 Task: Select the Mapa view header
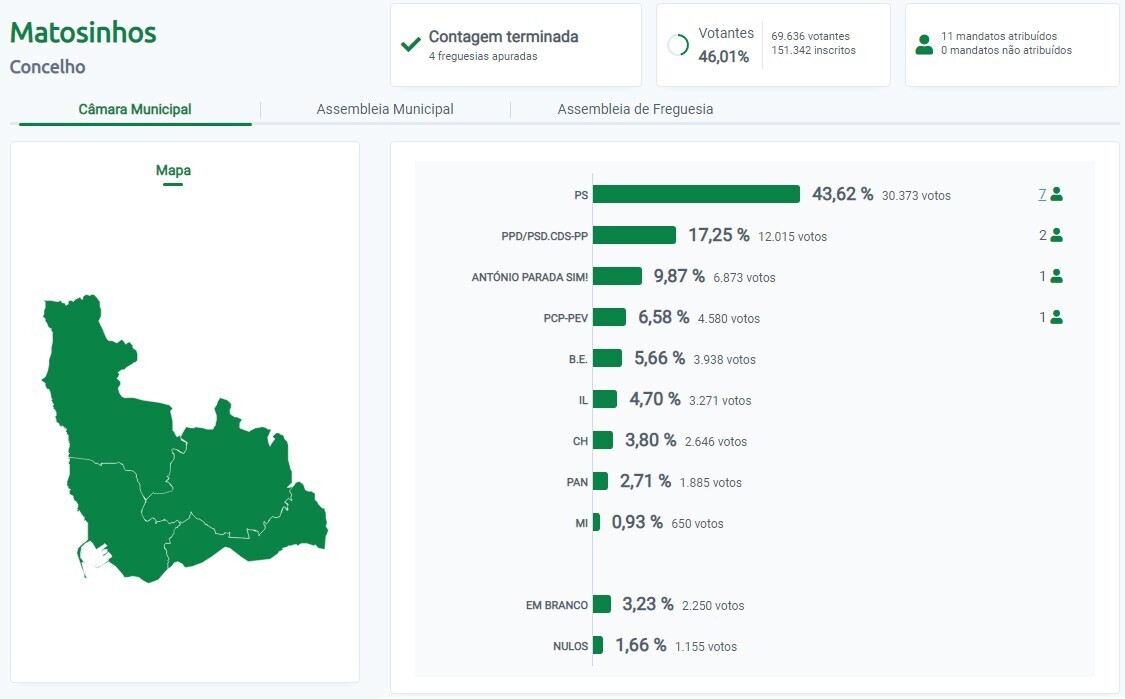tap(173, 170)
